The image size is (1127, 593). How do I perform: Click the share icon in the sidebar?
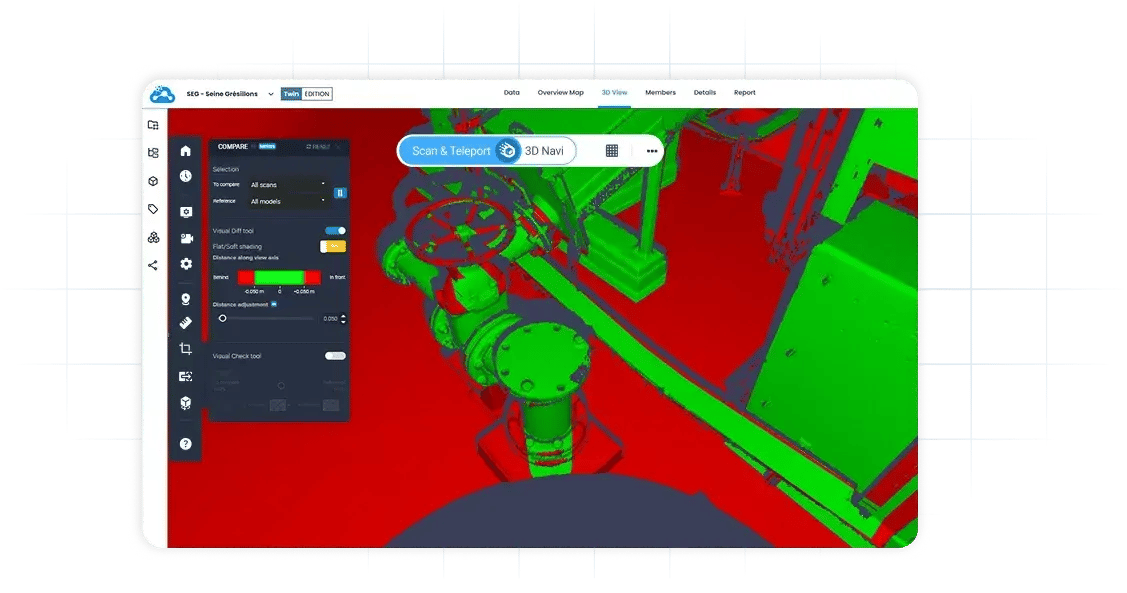click(153, 265)
